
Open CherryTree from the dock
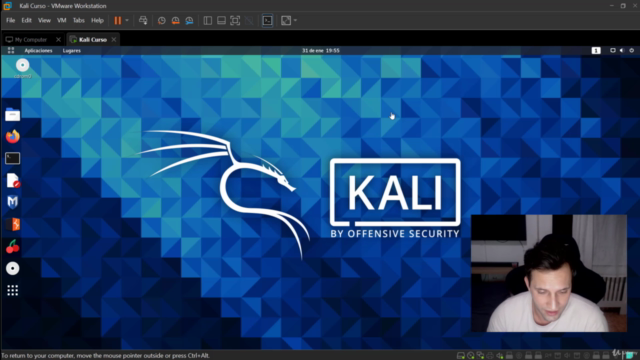point(13,247)
